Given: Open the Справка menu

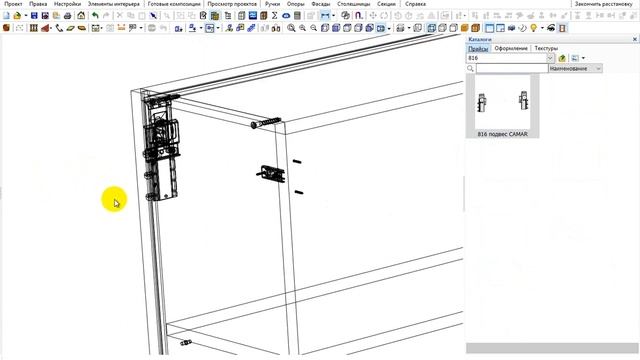Looking at the screenshot, I should (416, 4).
